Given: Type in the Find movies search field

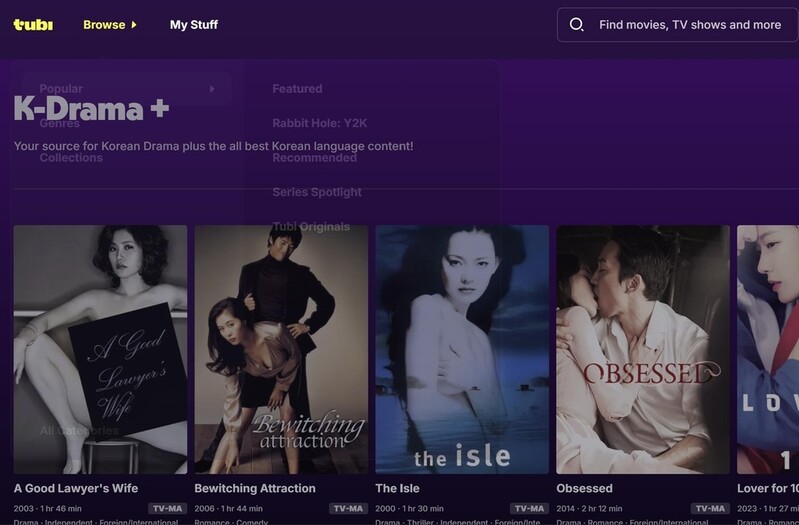Looking at the screenshot, I should tap(689, 25).
